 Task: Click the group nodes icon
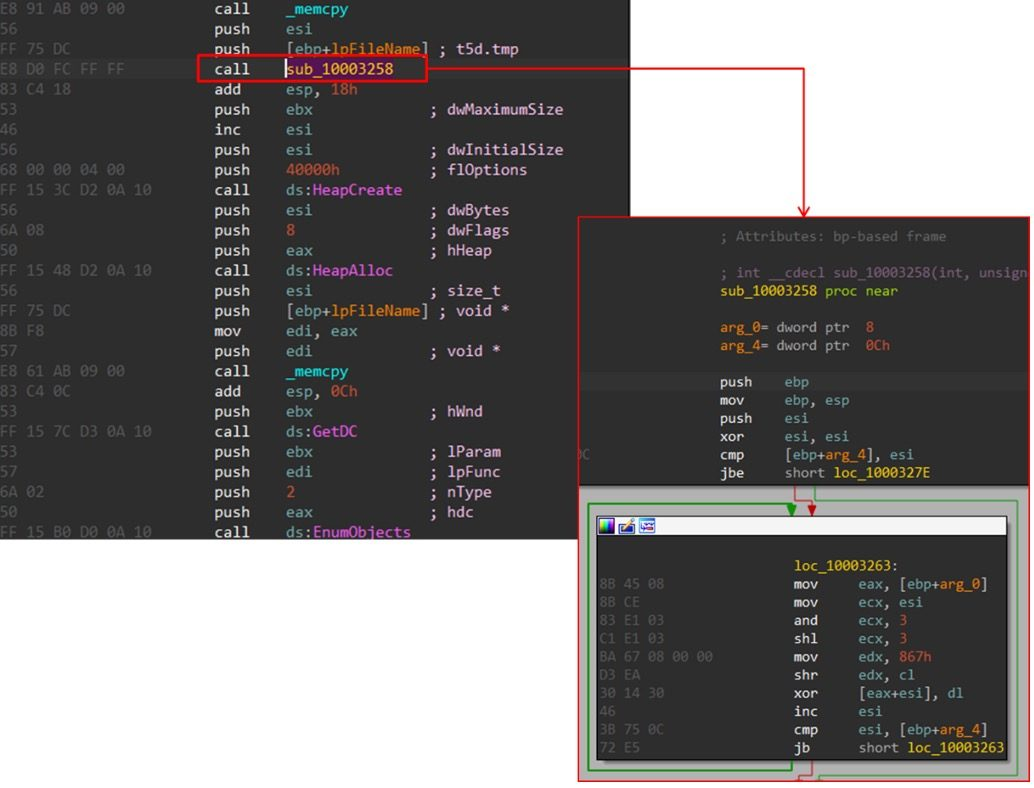tap(646, 526)
